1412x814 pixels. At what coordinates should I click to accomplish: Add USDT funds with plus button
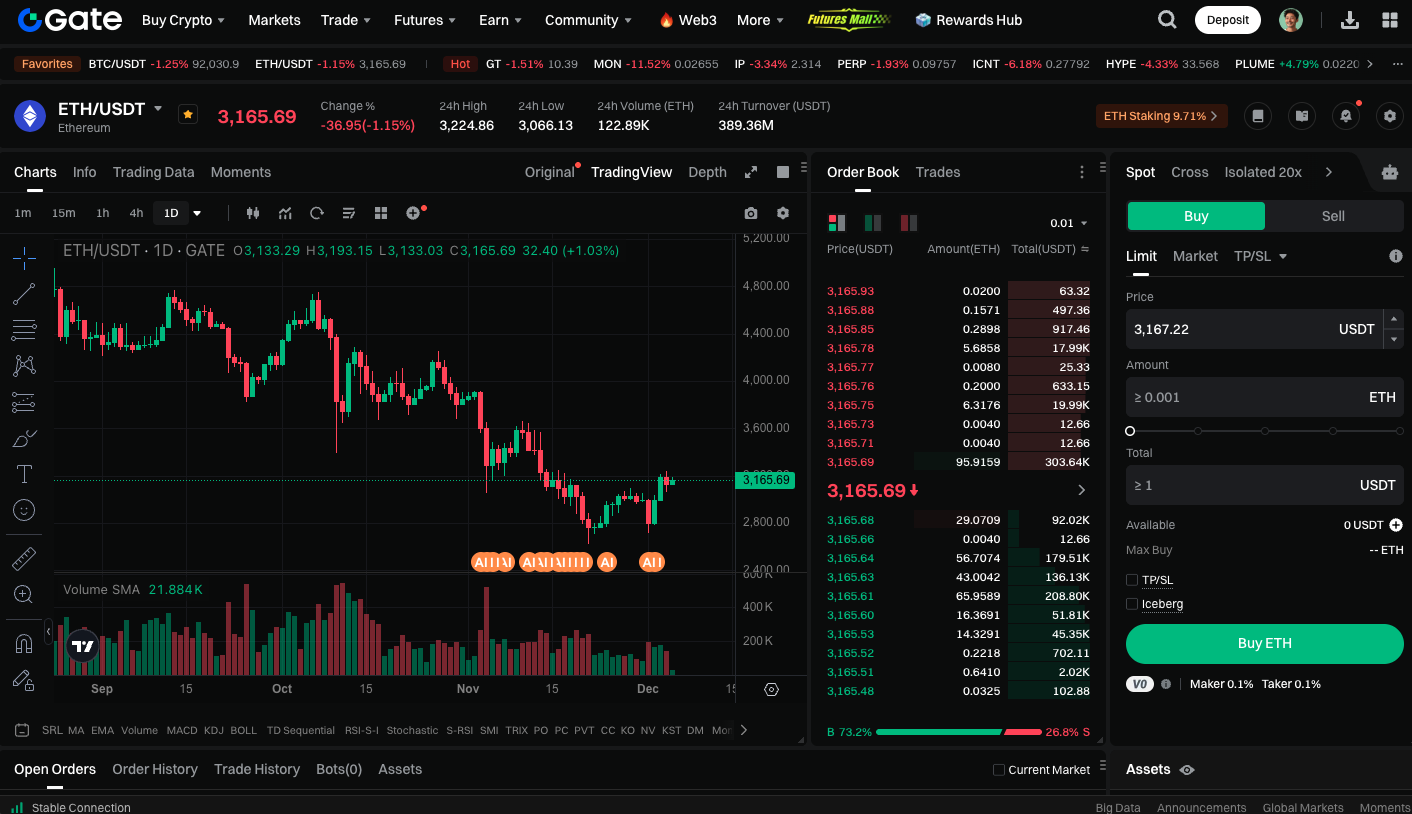(x=1396, y=525)
